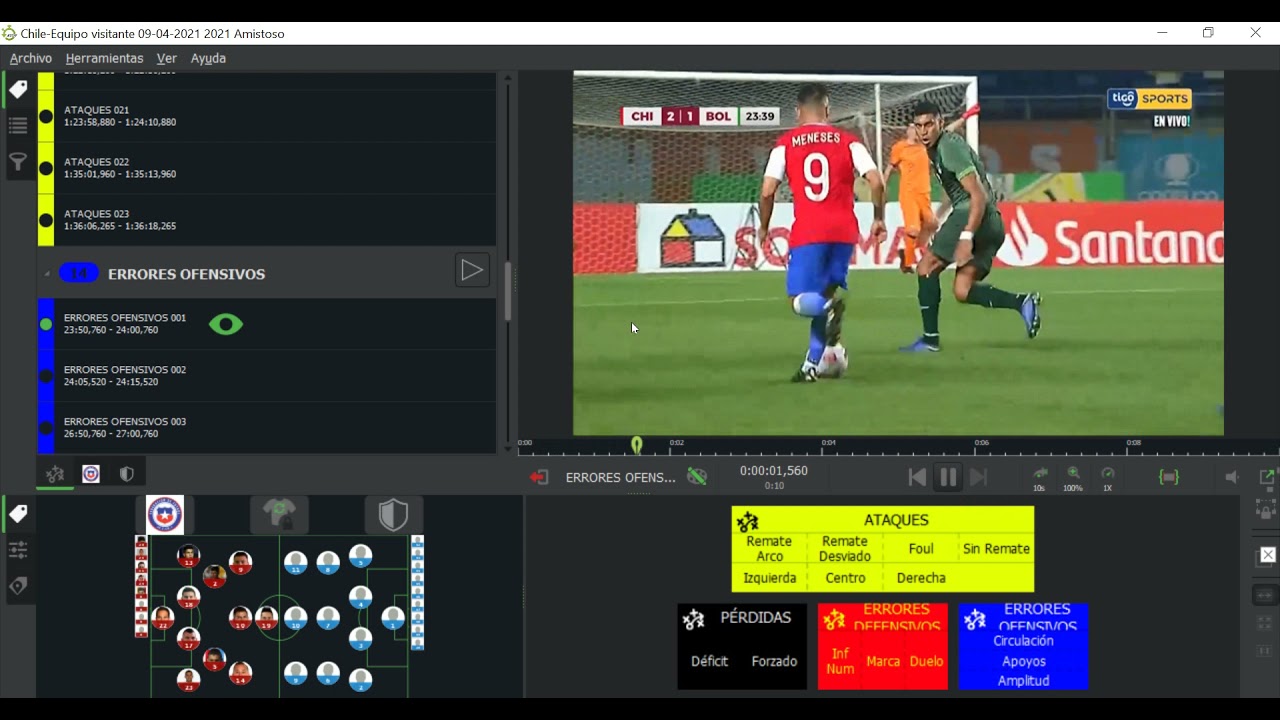Viewport: 1280px width, 720px height.
Task: Click the 10s jump icon
Action: [1040, 478]
